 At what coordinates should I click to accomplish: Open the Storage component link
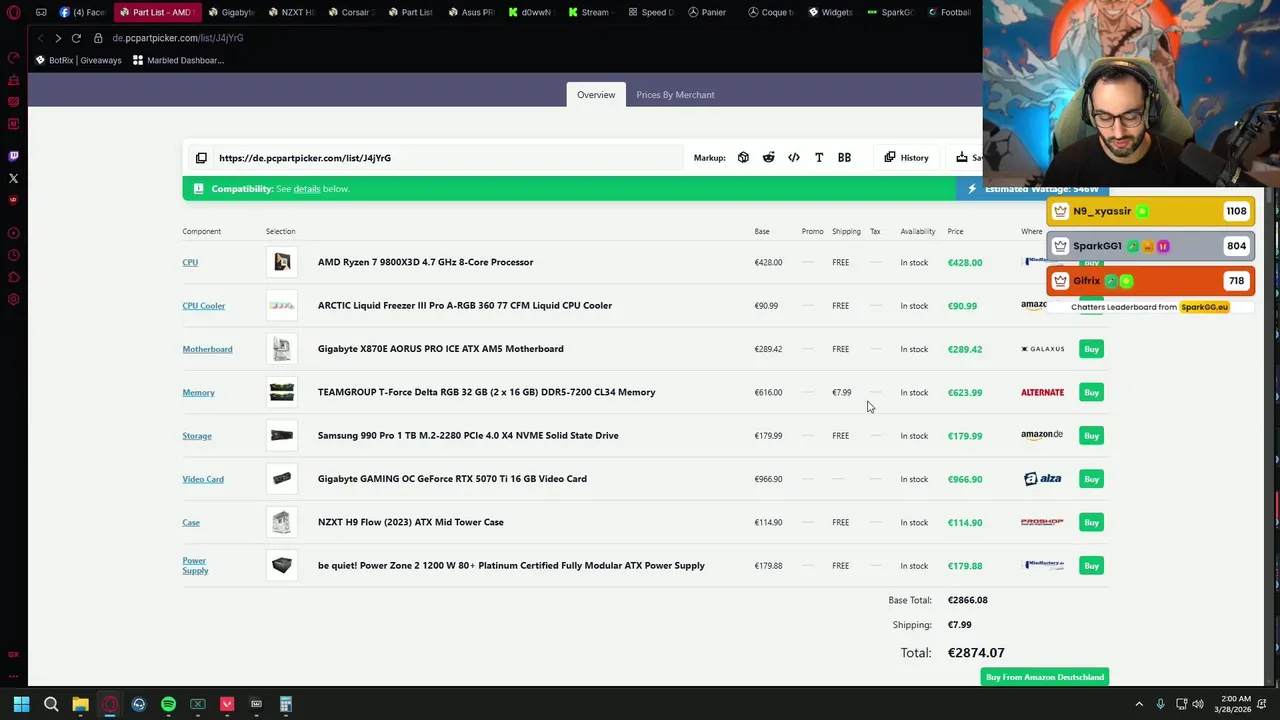pyautogui.click(x=197, y=436)
